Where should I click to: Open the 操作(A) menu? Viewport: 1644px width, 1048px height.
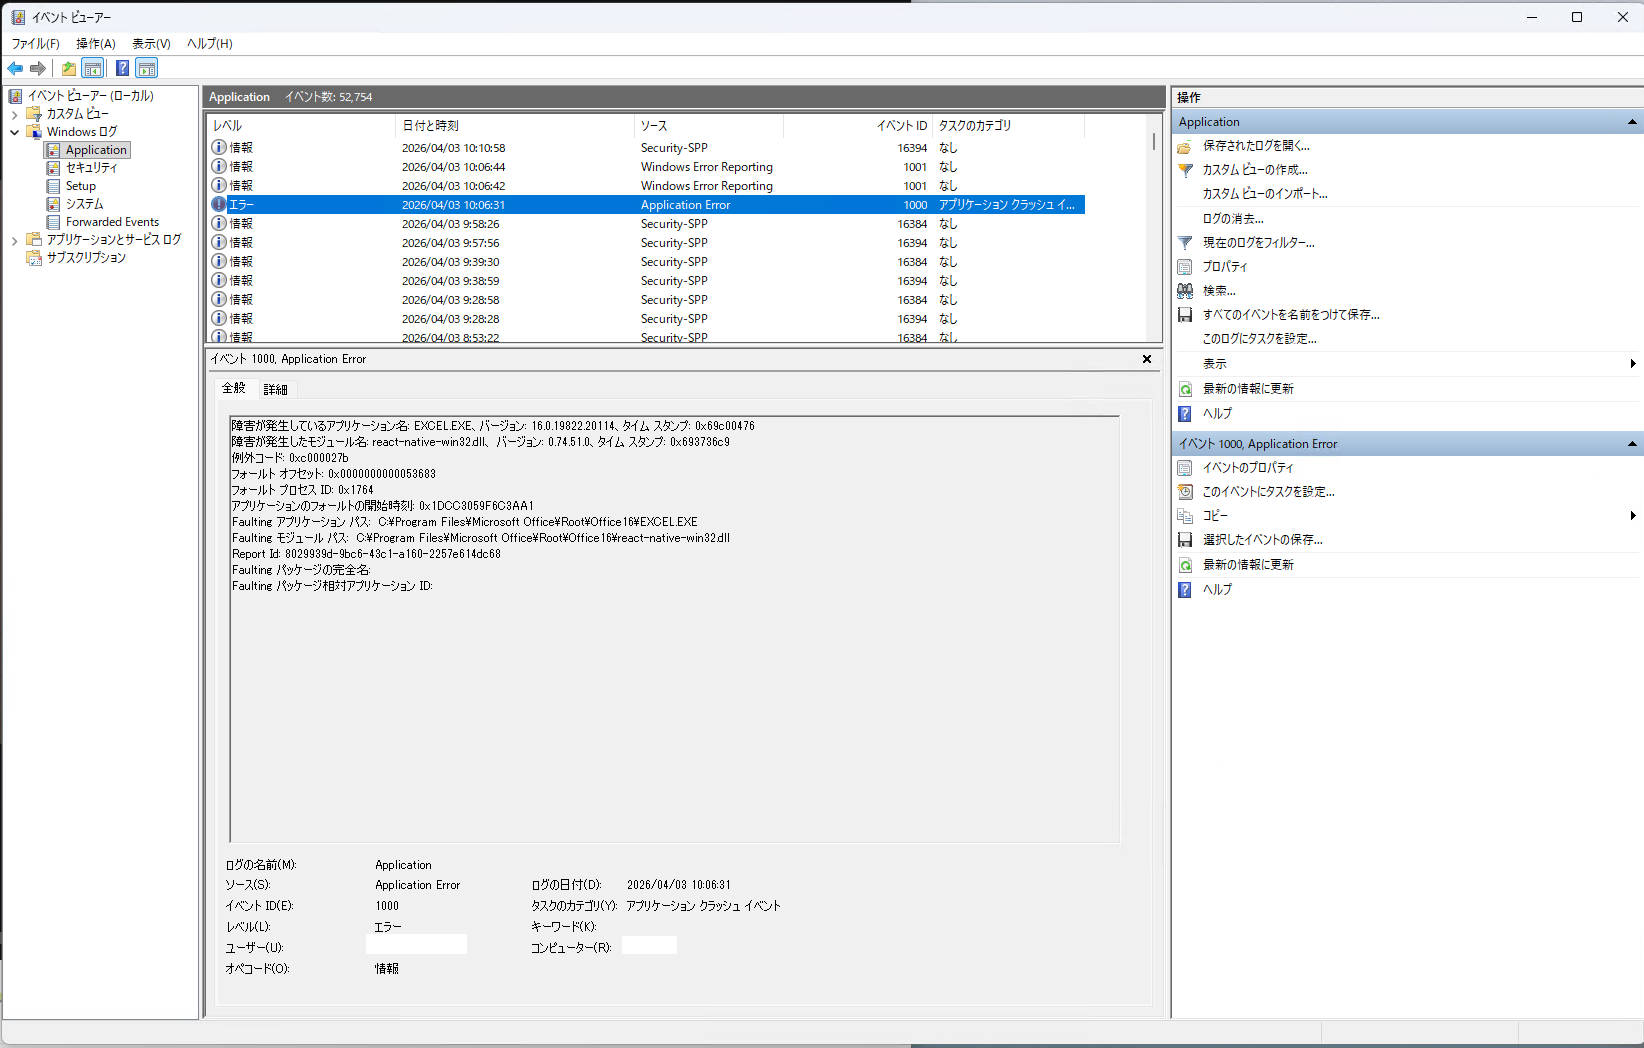click(95, 44)
